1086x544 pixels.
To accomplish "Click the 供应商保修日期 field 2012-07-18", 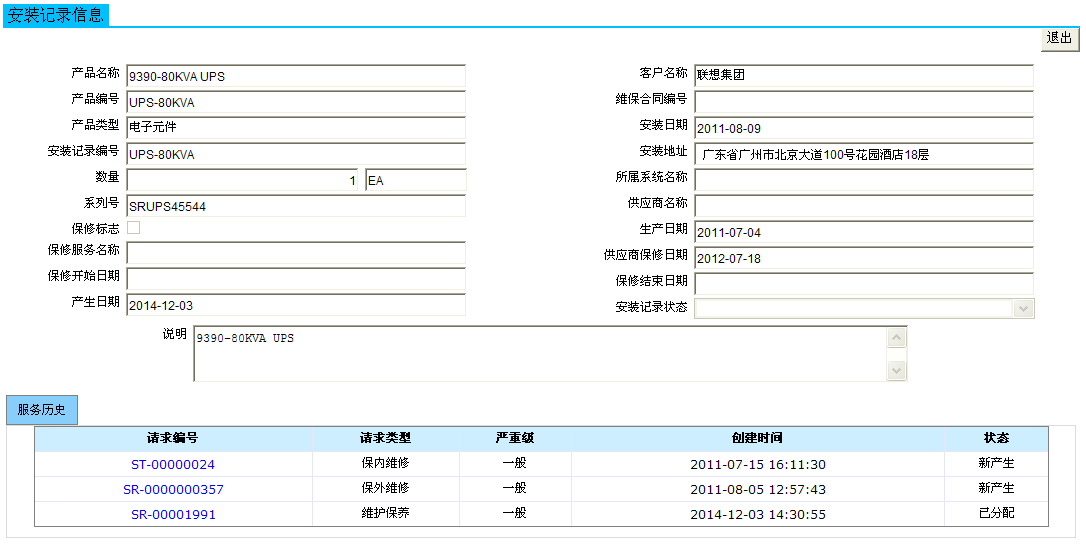I will pos(864,258).
